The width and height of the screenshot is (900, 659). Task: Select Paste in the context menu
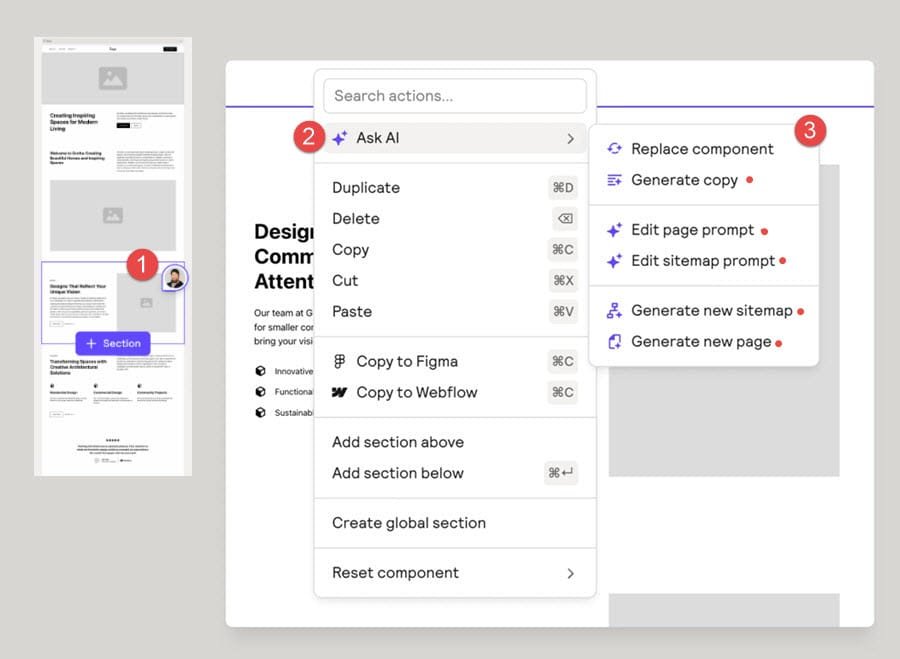pos(455,312)
